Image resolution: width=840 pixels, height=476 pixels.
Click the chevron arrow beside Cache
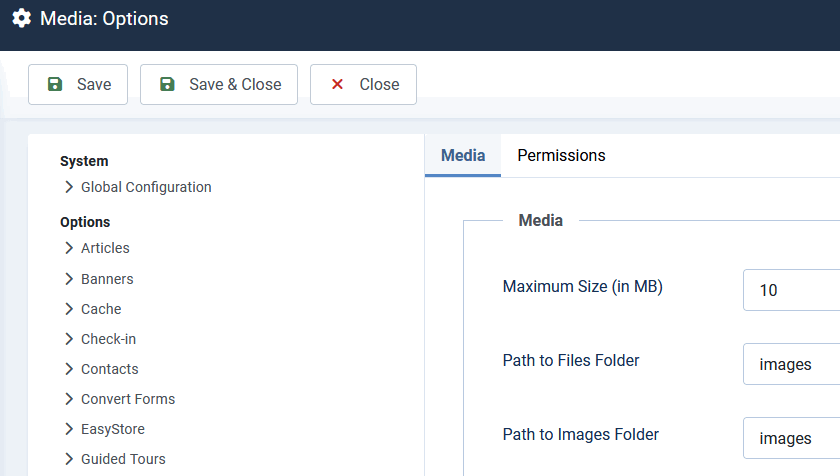pyautogui.click(x=69, y=309)
